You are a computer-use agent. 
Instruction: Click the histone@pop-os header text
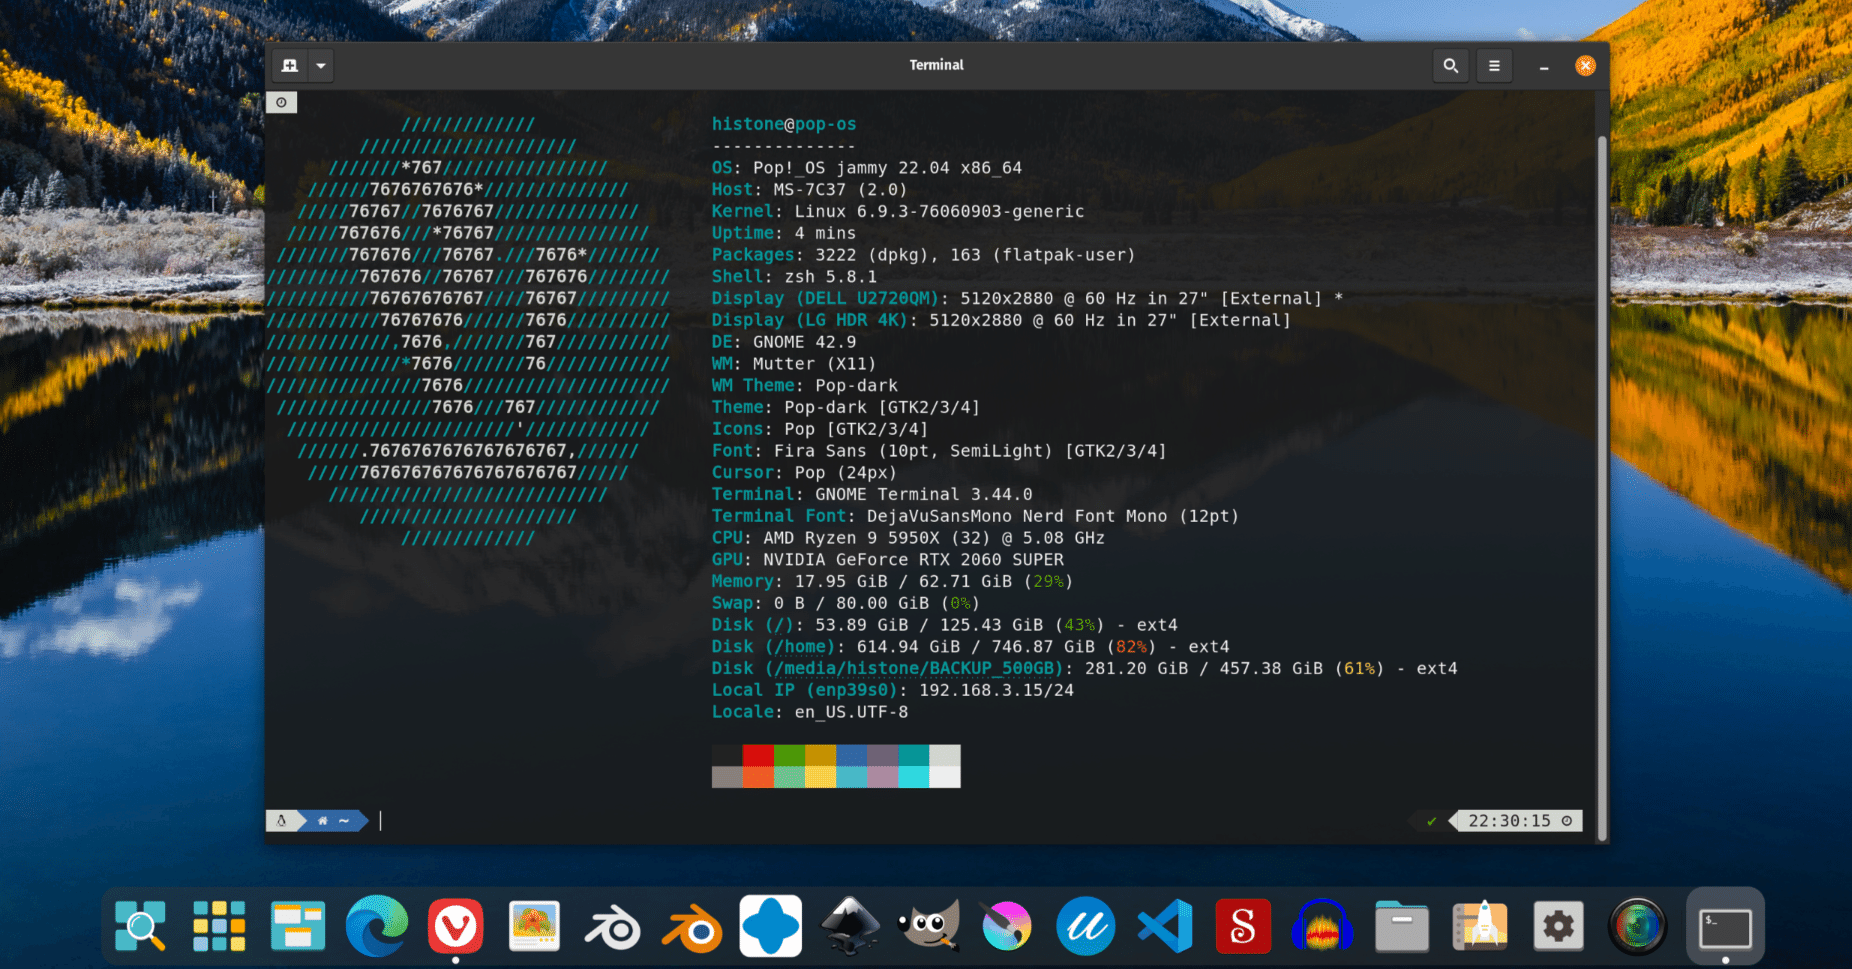(784, 124)
